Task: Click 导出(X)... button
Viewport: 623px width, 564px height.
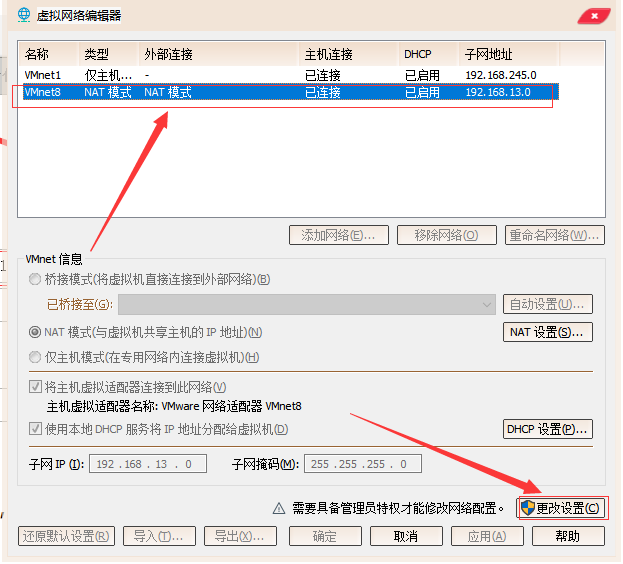Action: (x=240, y=537)
